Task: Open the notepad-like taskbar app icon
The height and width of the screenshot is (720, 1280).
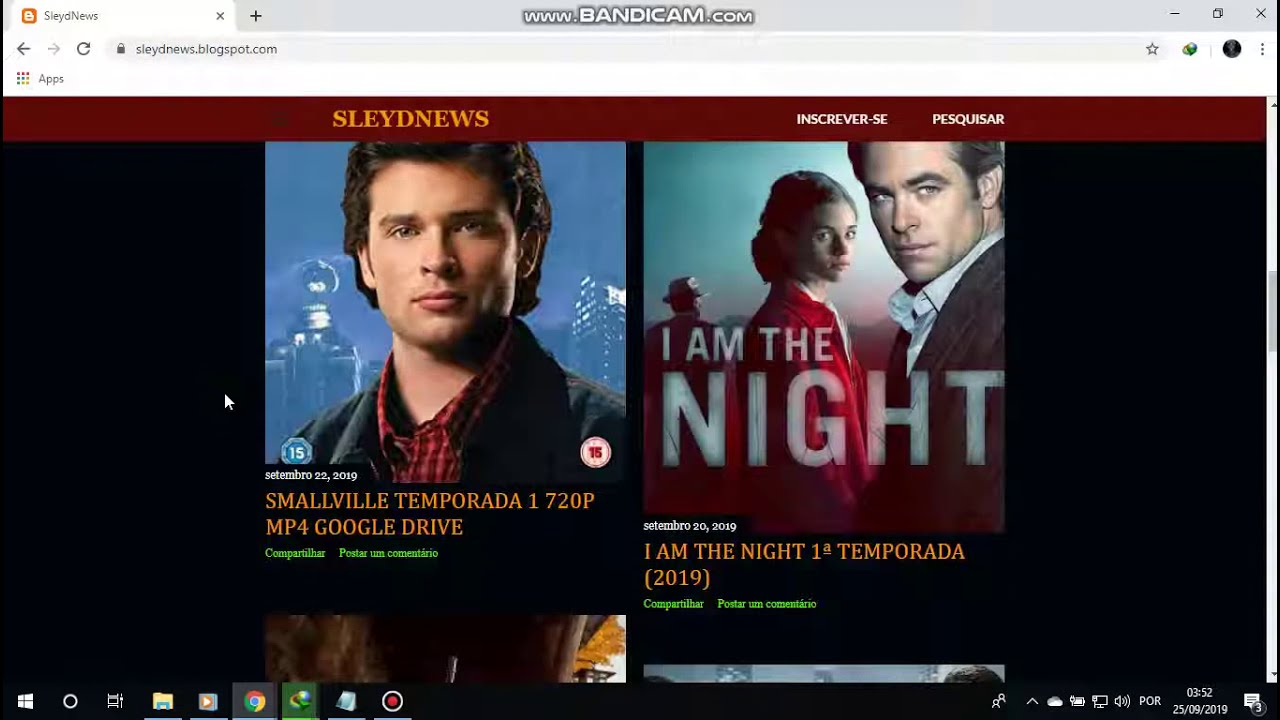Action: (346, 701)
